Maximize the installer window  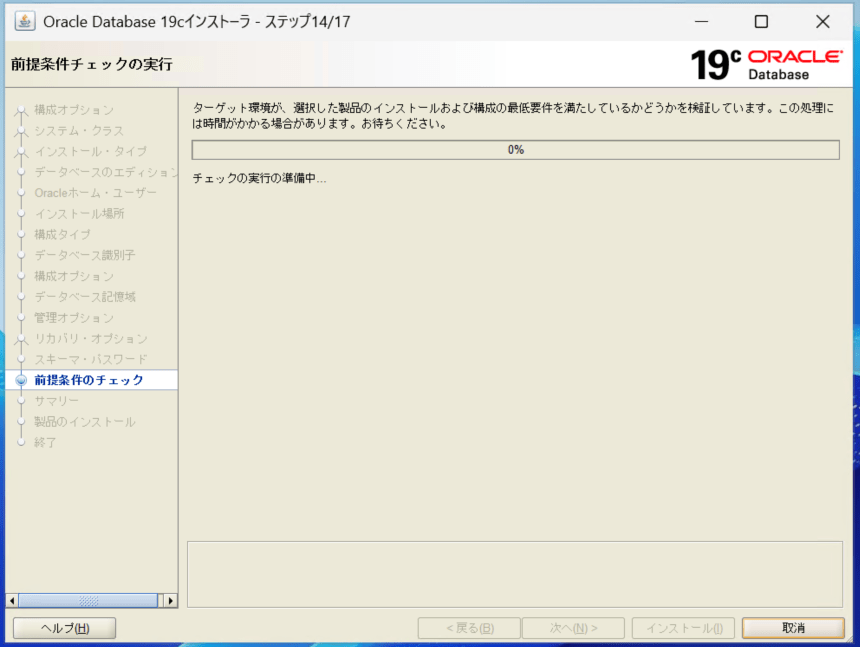761,21
